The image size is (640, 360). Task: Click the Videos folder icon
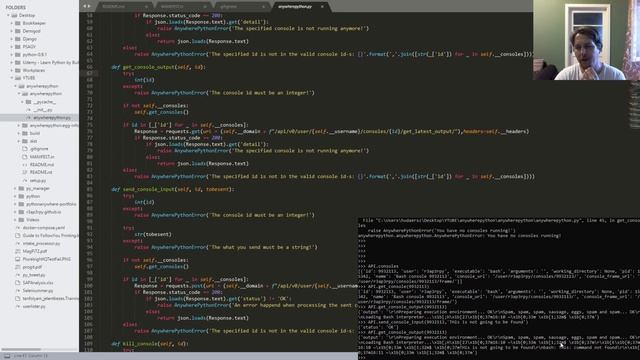coord(21,220)
